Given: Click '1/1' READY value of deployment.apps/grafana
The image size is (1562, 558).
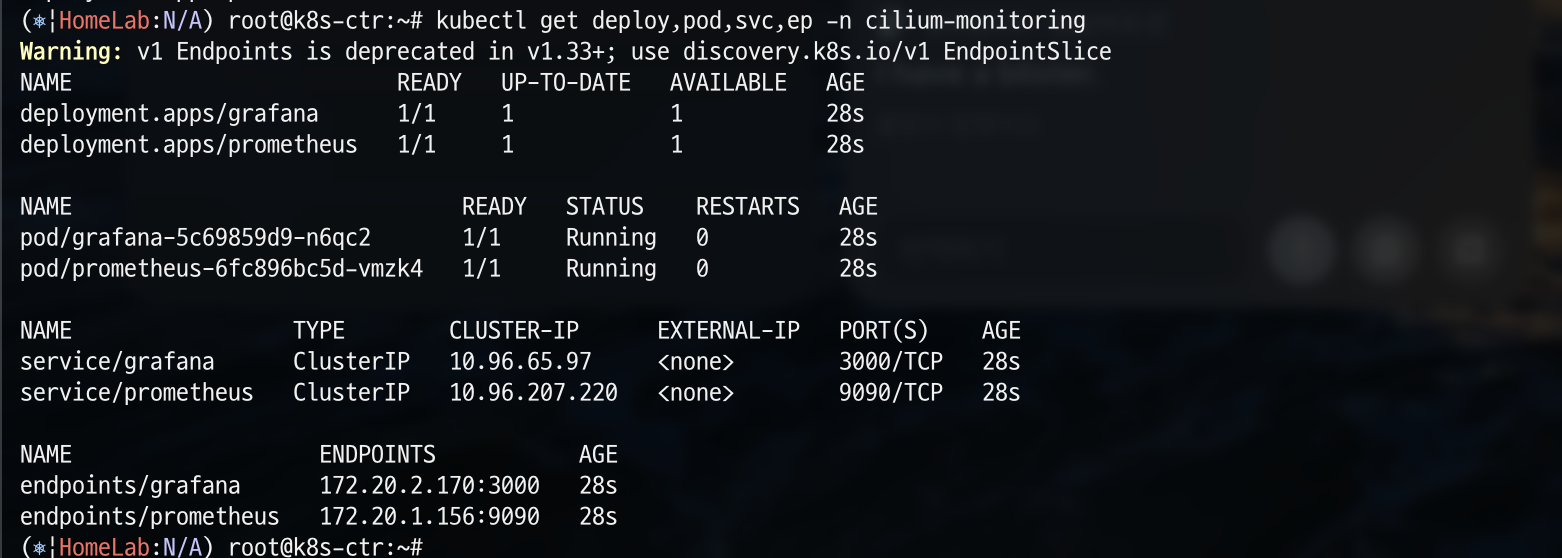Looking at the screenshot, I should (x=417, y=113).
